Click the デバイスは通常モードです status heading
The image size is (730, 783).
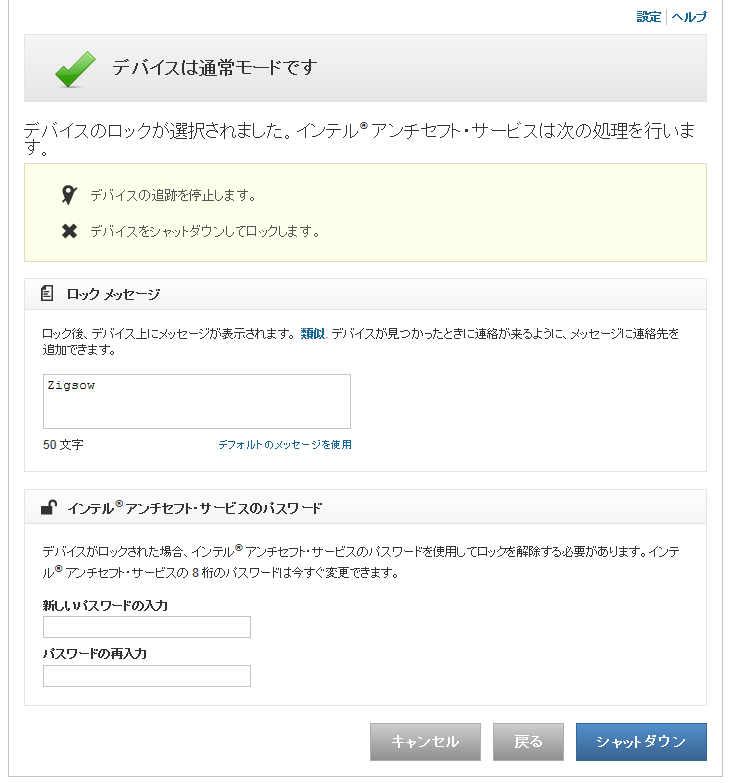[214, 68]
